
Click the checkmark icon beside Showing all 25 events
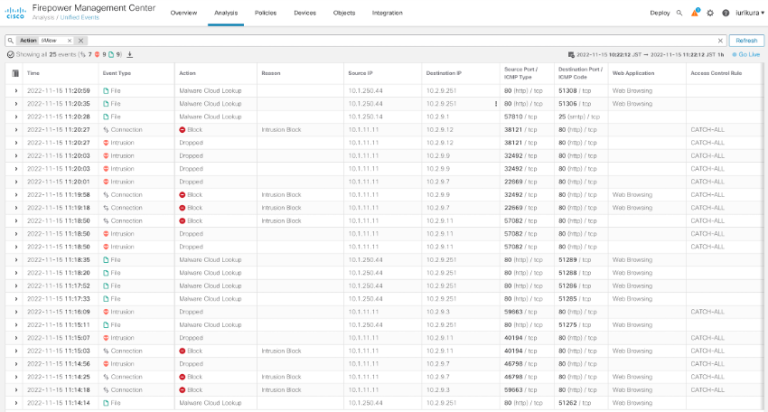[x=10, y=54]
